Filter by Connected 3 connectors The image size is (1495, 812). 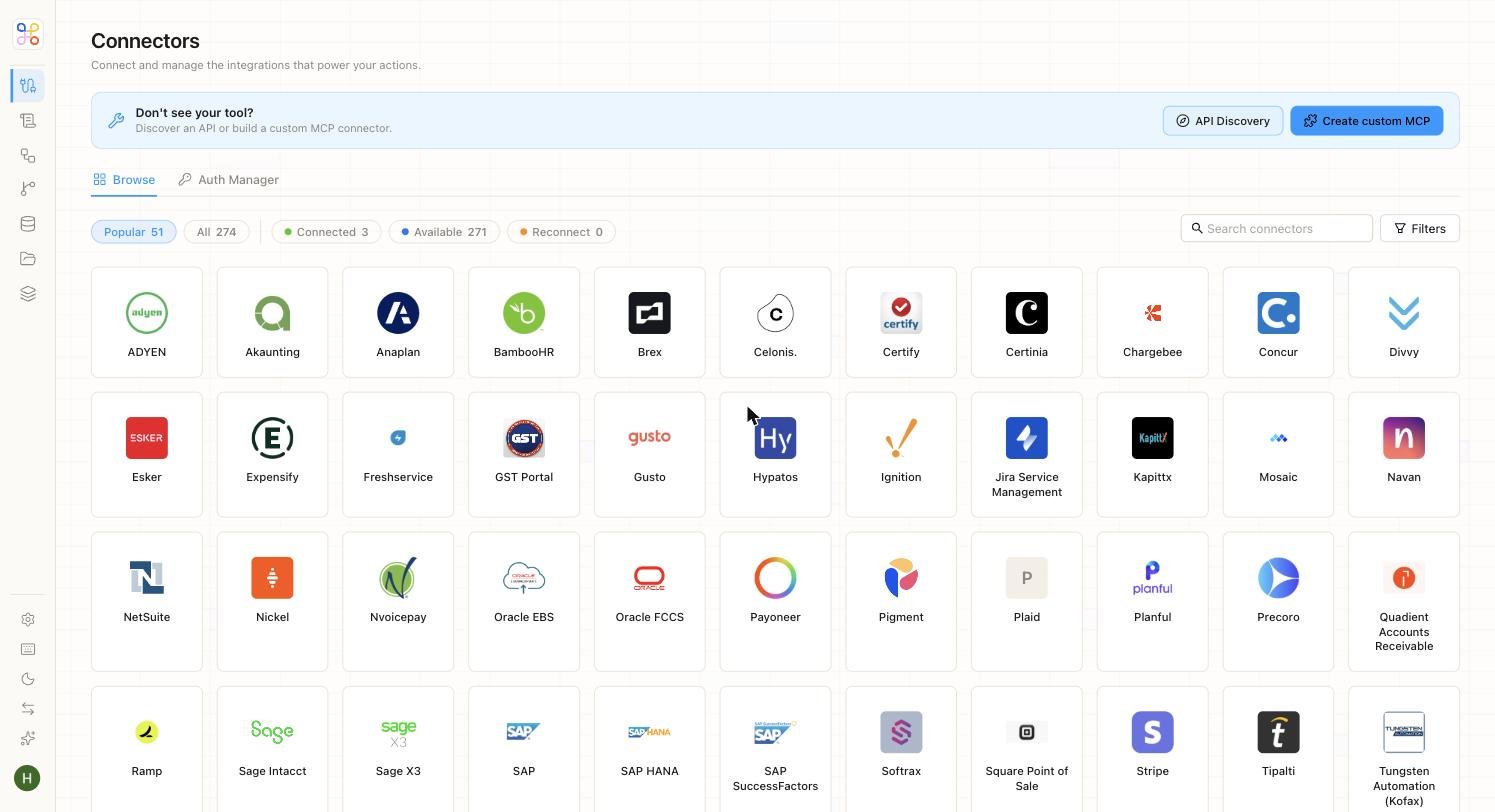coord(326,232)
